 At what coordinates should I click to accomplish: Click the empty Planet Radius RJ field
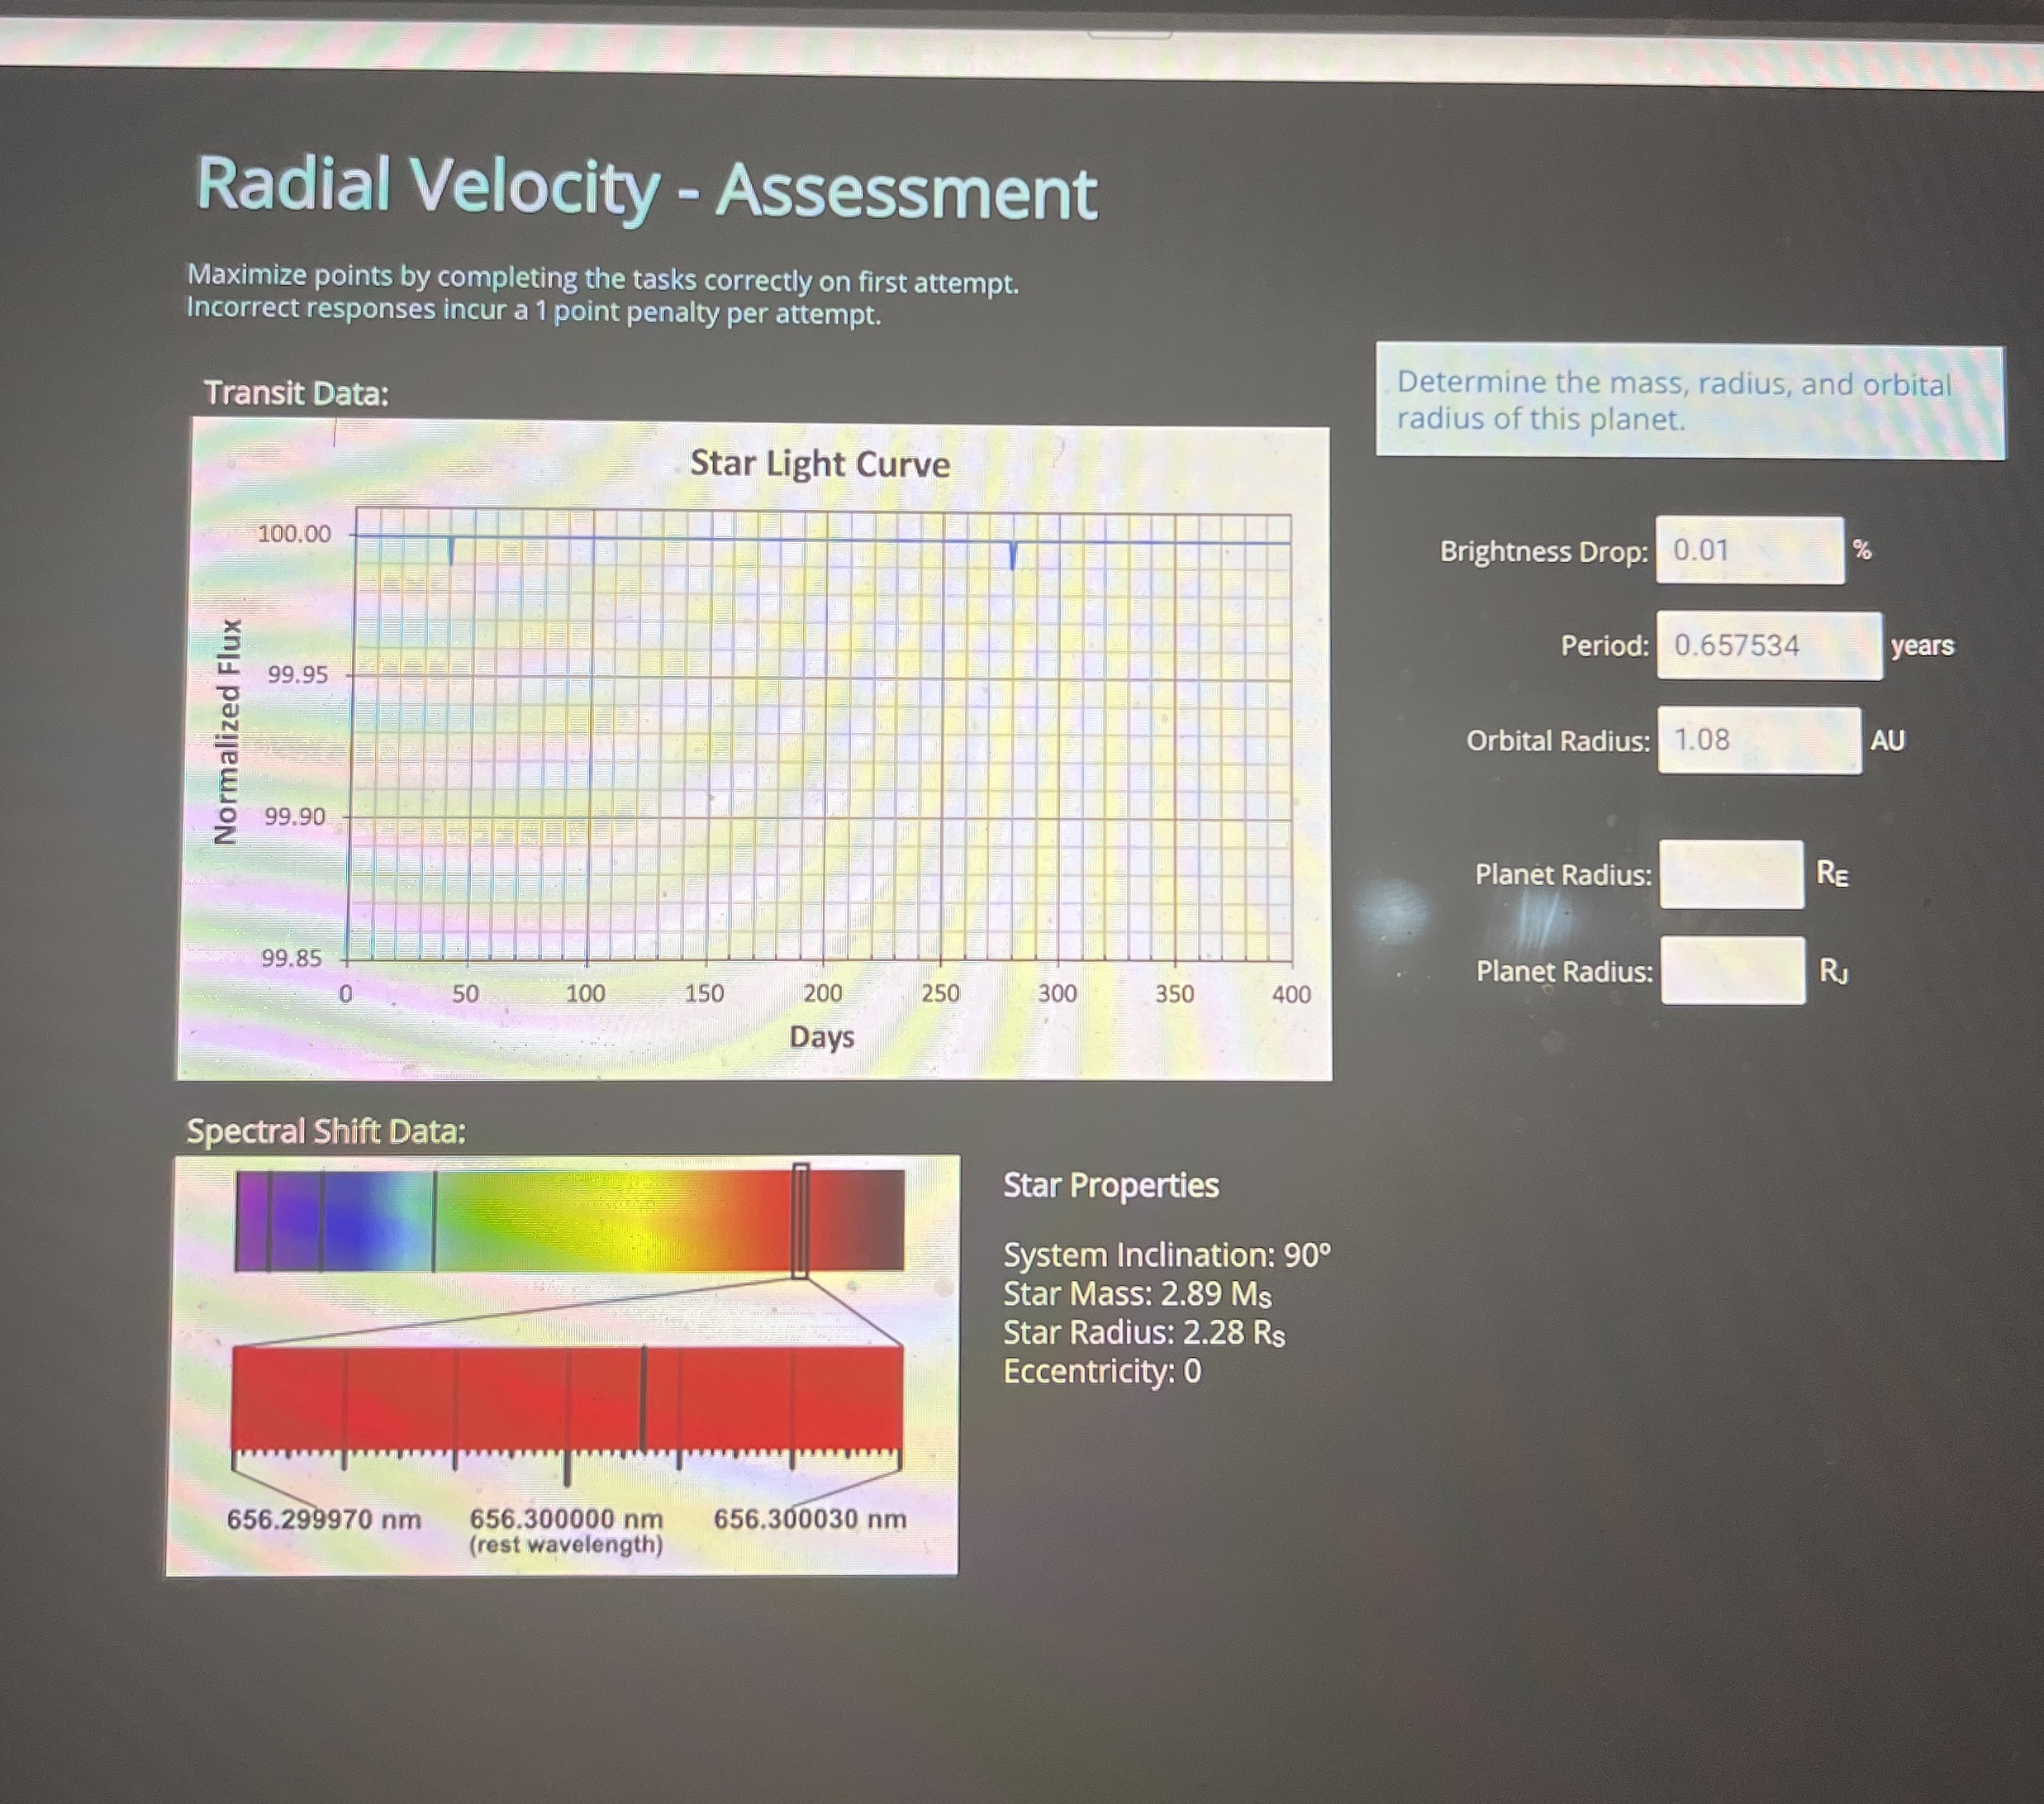[1733, 971]
